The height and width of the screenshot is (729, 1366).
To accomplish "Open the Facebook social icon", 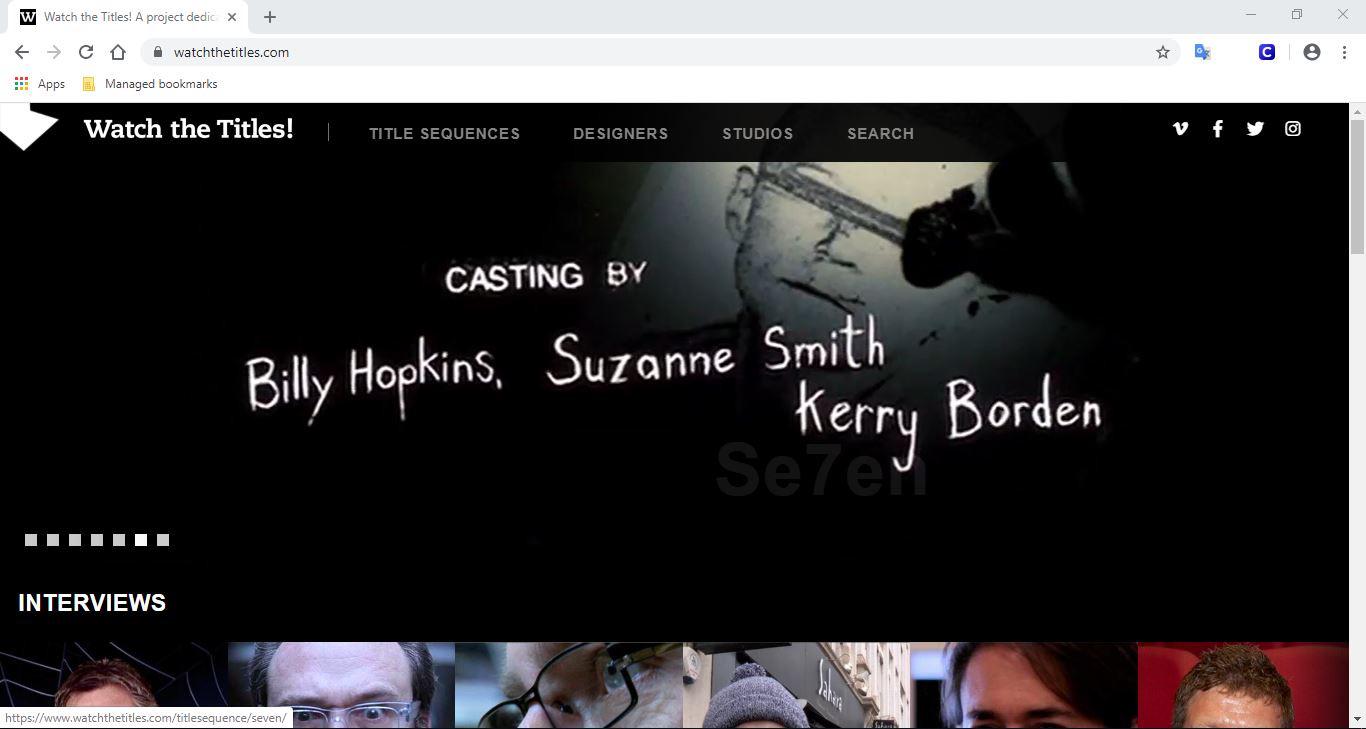I will click(1217, 128).
